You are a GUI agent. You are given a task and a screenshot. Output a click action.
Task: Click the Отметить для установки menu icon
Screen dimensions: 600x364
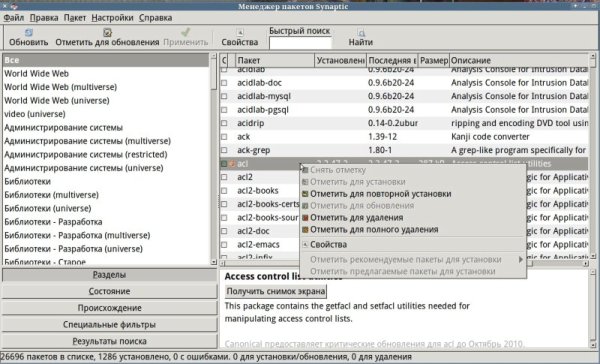pyautogui.click(x=305, y=182)
